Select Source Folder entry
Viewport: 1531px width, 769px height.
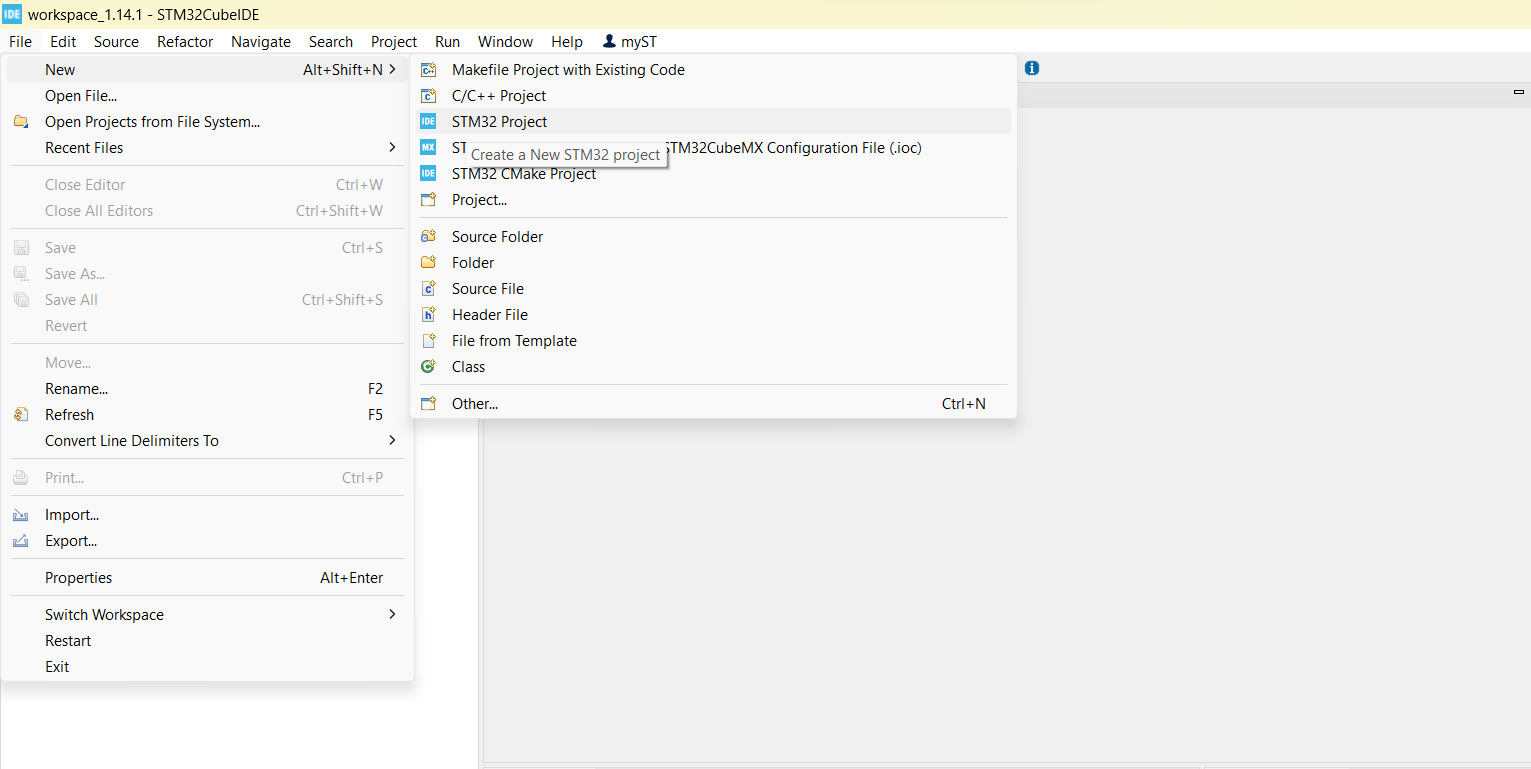[x=713, y=237]
